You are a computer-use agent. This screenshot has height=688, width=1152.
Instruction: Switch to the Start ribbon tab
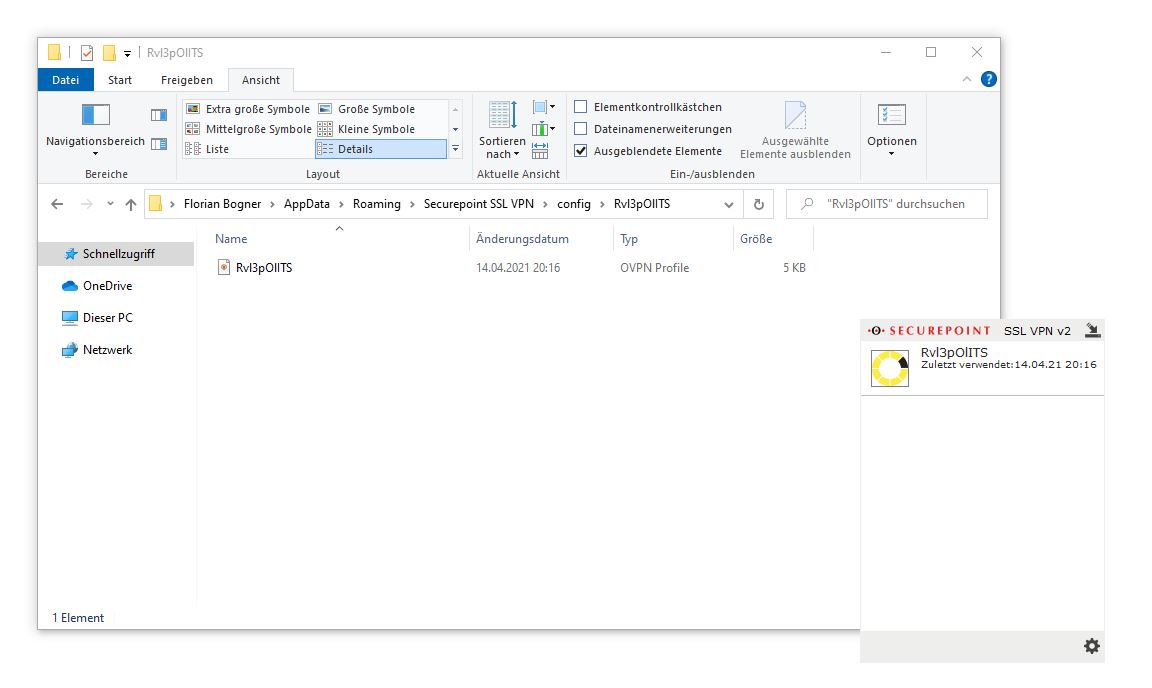pyautogui.click(x=120, y=80)
